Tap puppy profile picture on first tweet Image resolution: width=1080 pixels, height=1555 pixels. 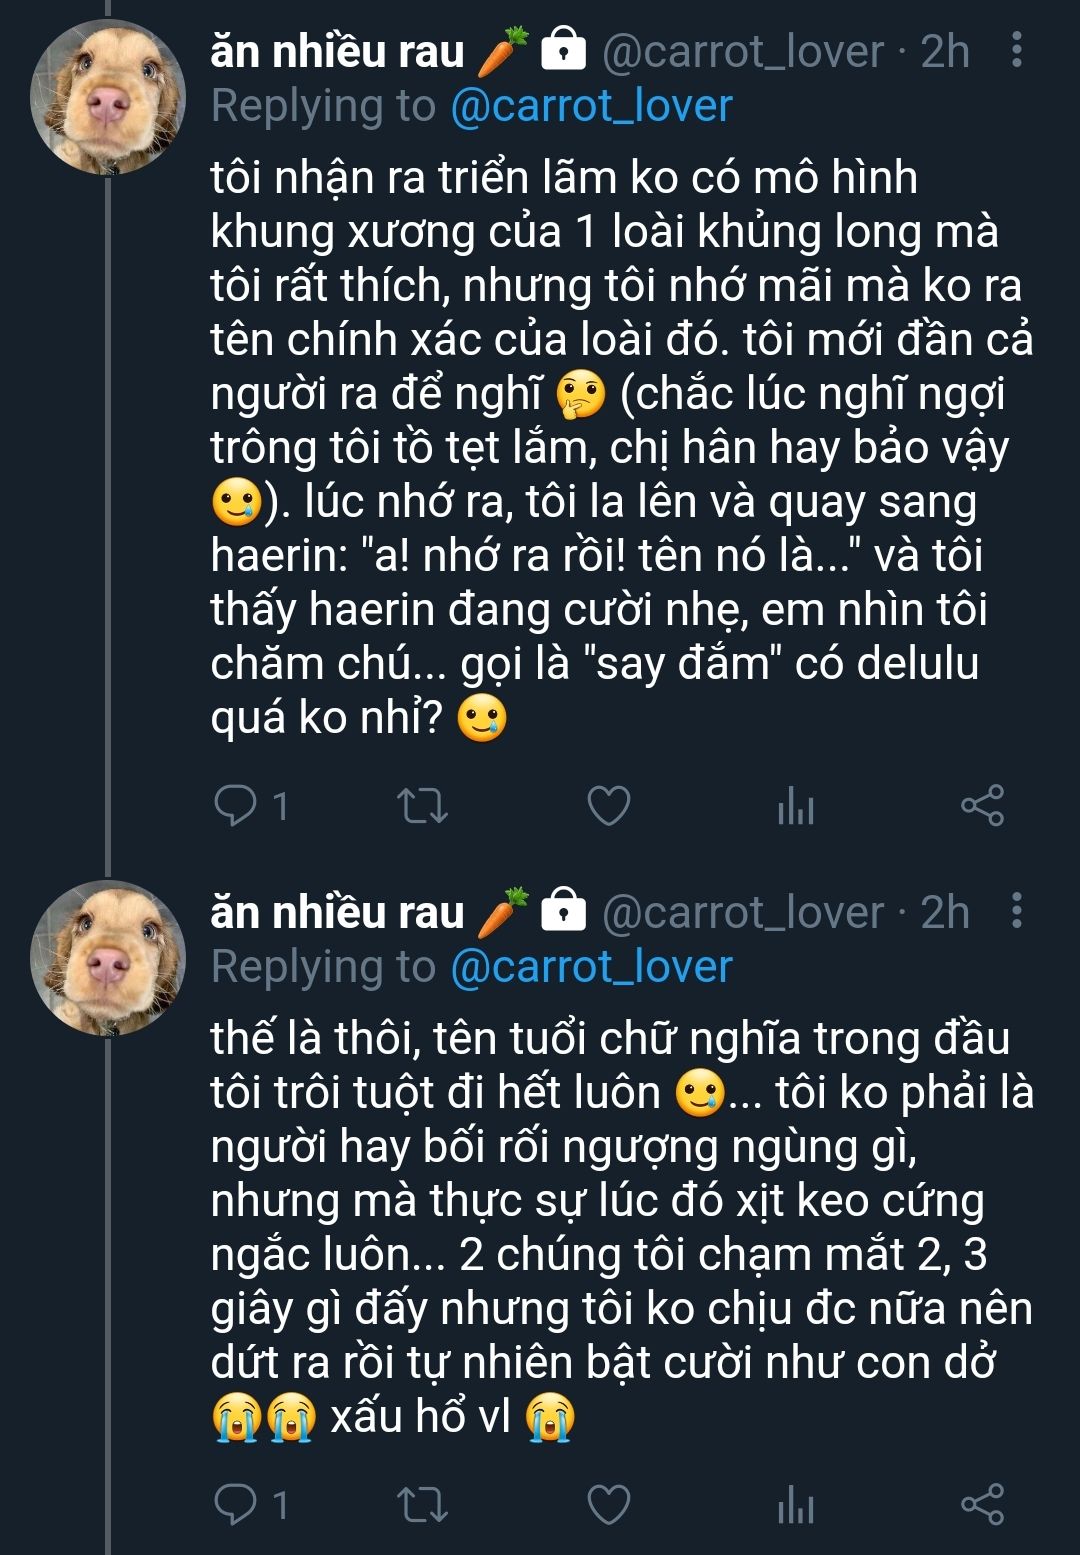click(108, 97)
